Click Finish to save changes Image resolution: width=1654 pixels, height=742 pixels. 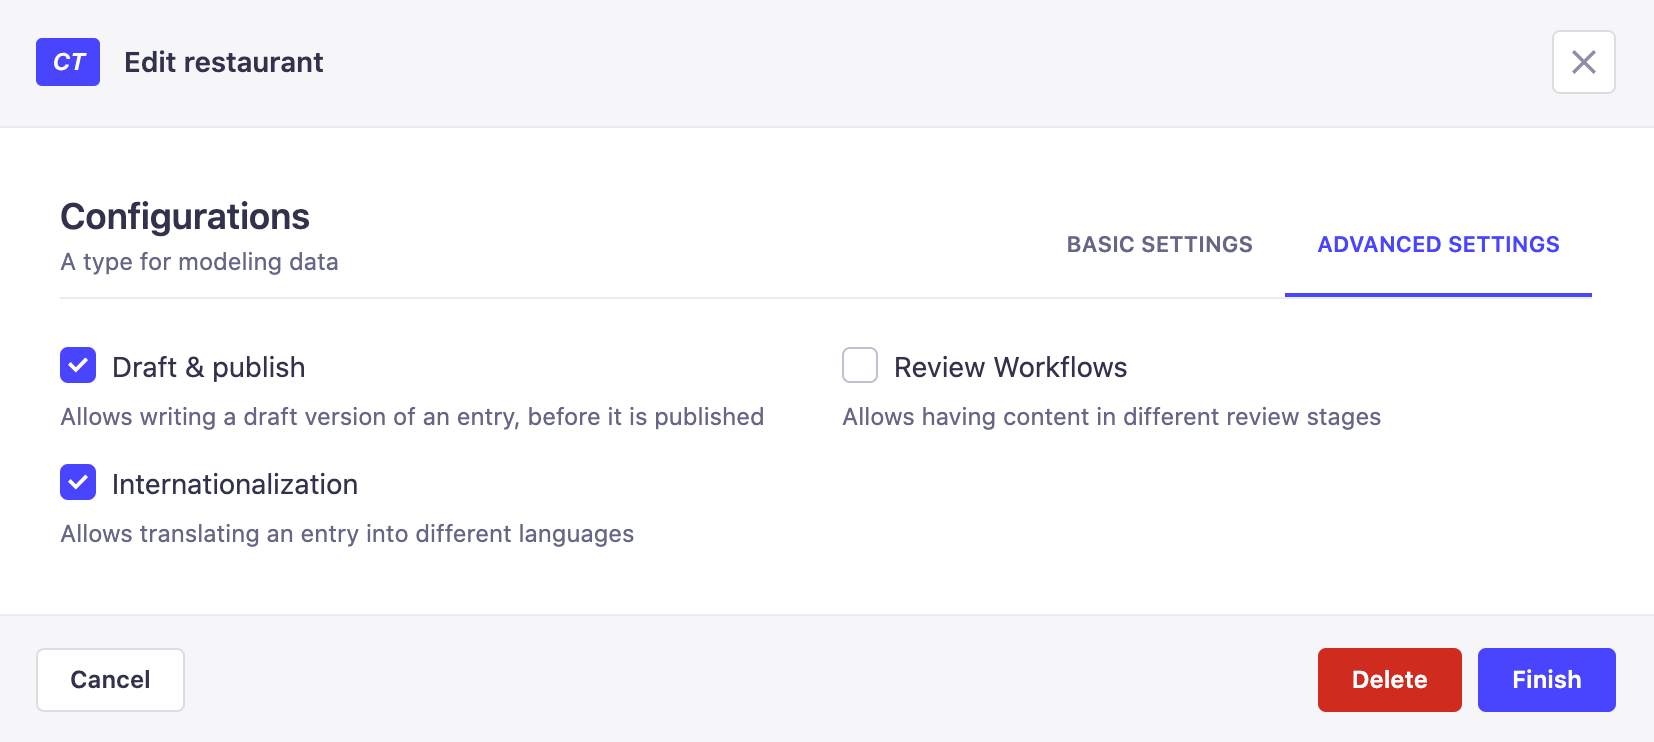click(x=1546, y=680)
